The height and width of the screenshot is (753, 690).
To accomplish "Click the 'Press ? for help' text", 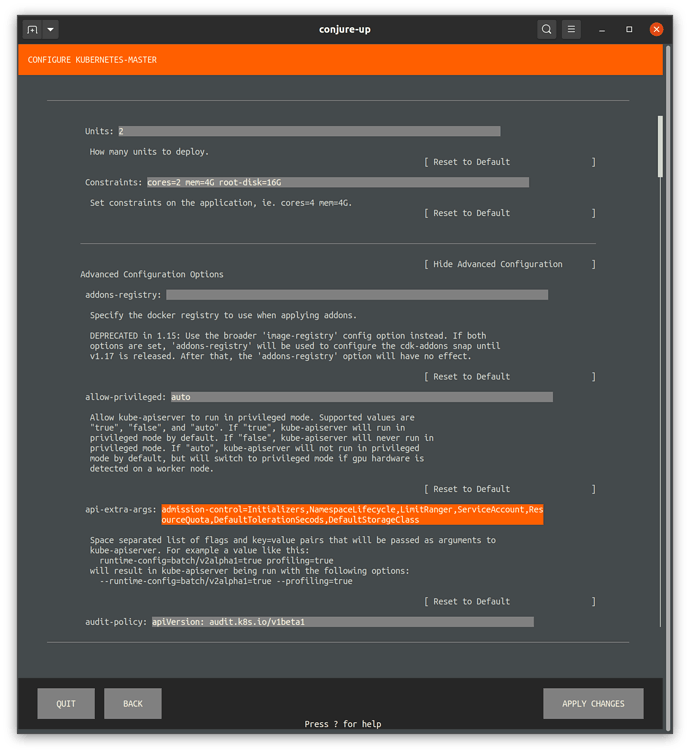I will tap(343, 724).
